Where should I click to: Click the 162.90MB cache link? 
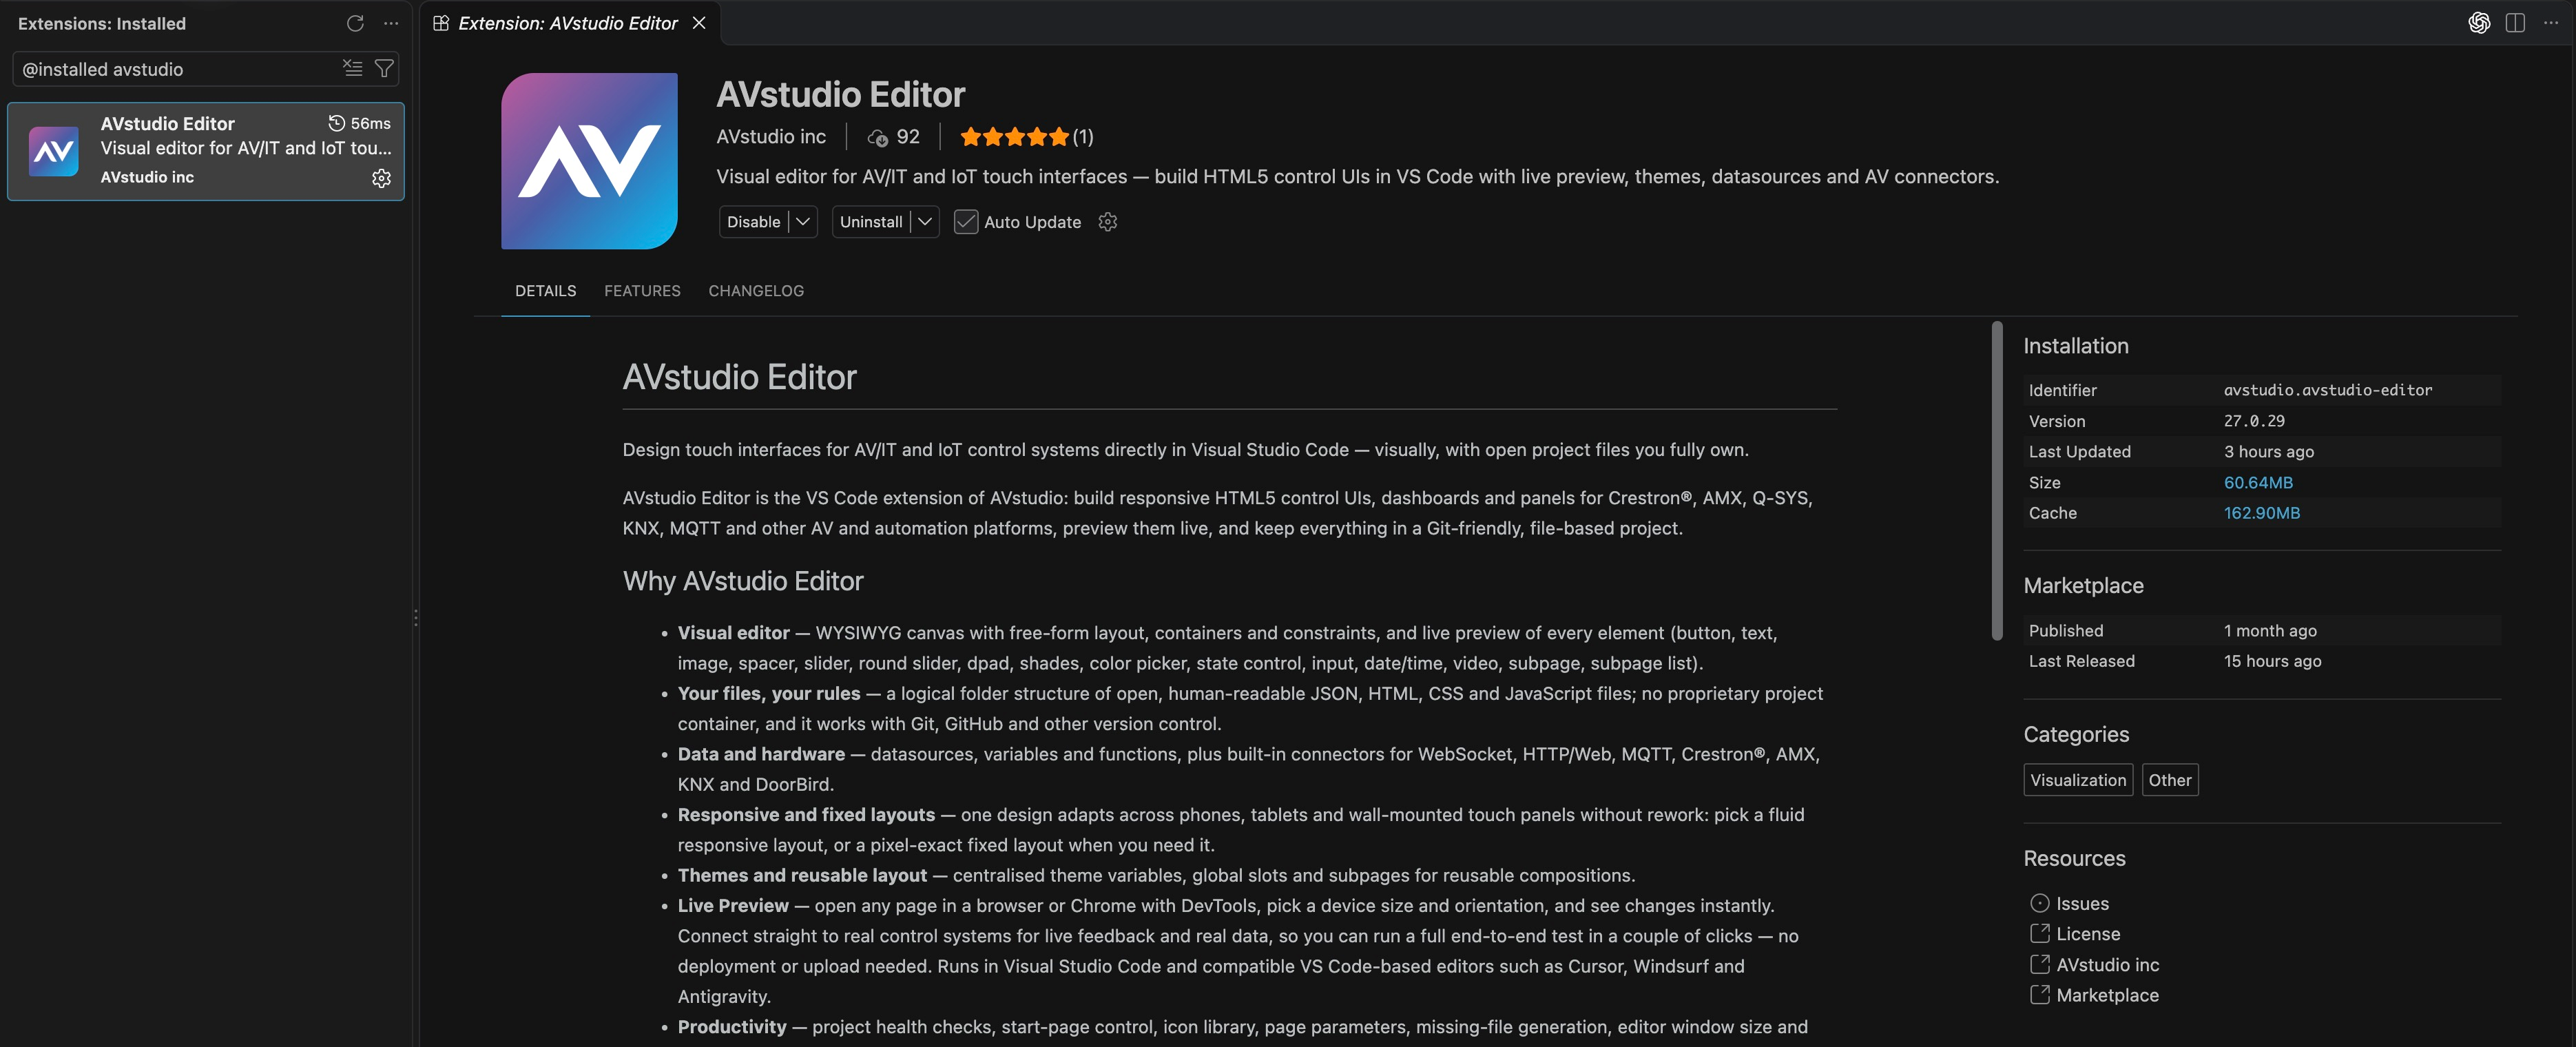2261,513
